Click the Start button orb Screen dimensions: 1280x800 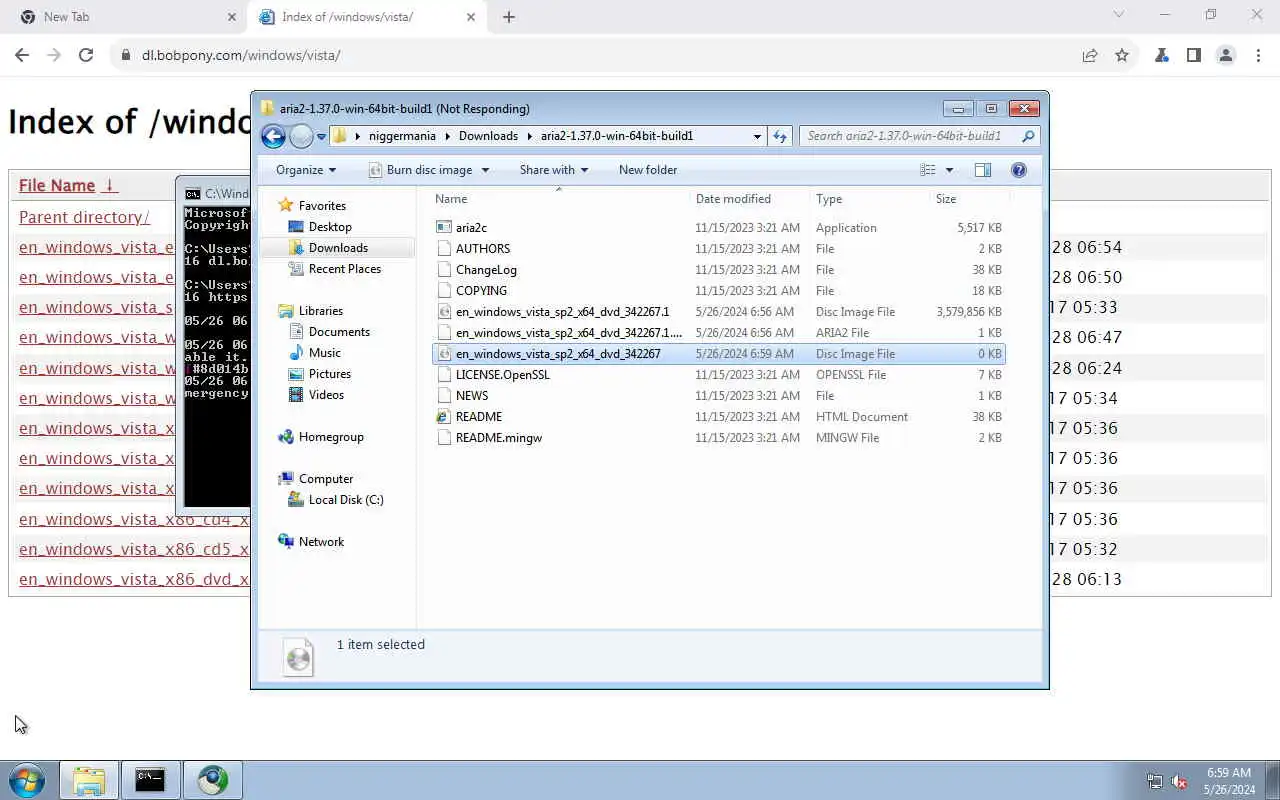click(26, 780)
